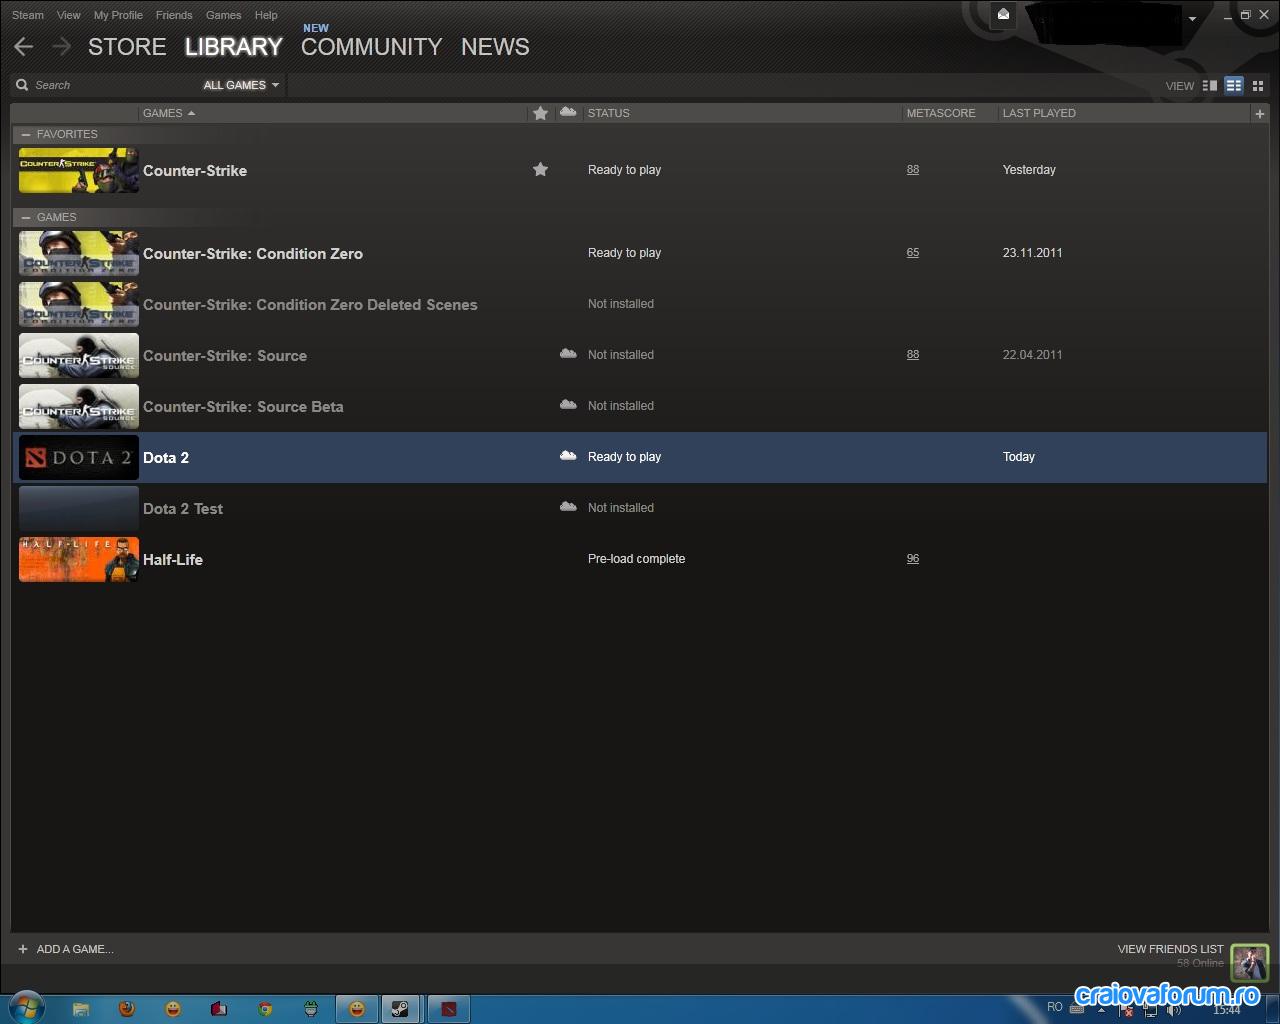Select the Steam taskbar button
Image resolution: width=1280 pixels, height=1024 pixels.
(399, 1009)
